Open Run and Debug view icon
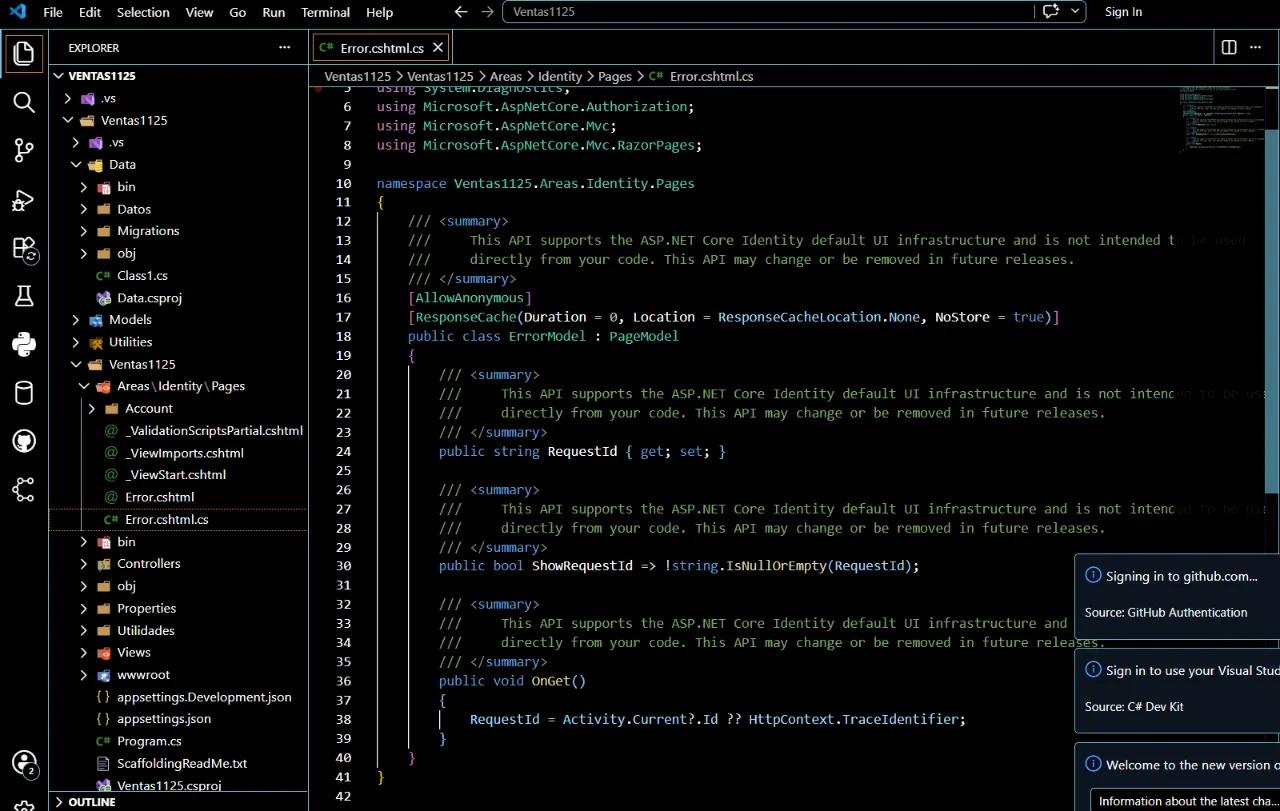The height and width of the screenshot is (811, 1280). [x=24, y=200]
